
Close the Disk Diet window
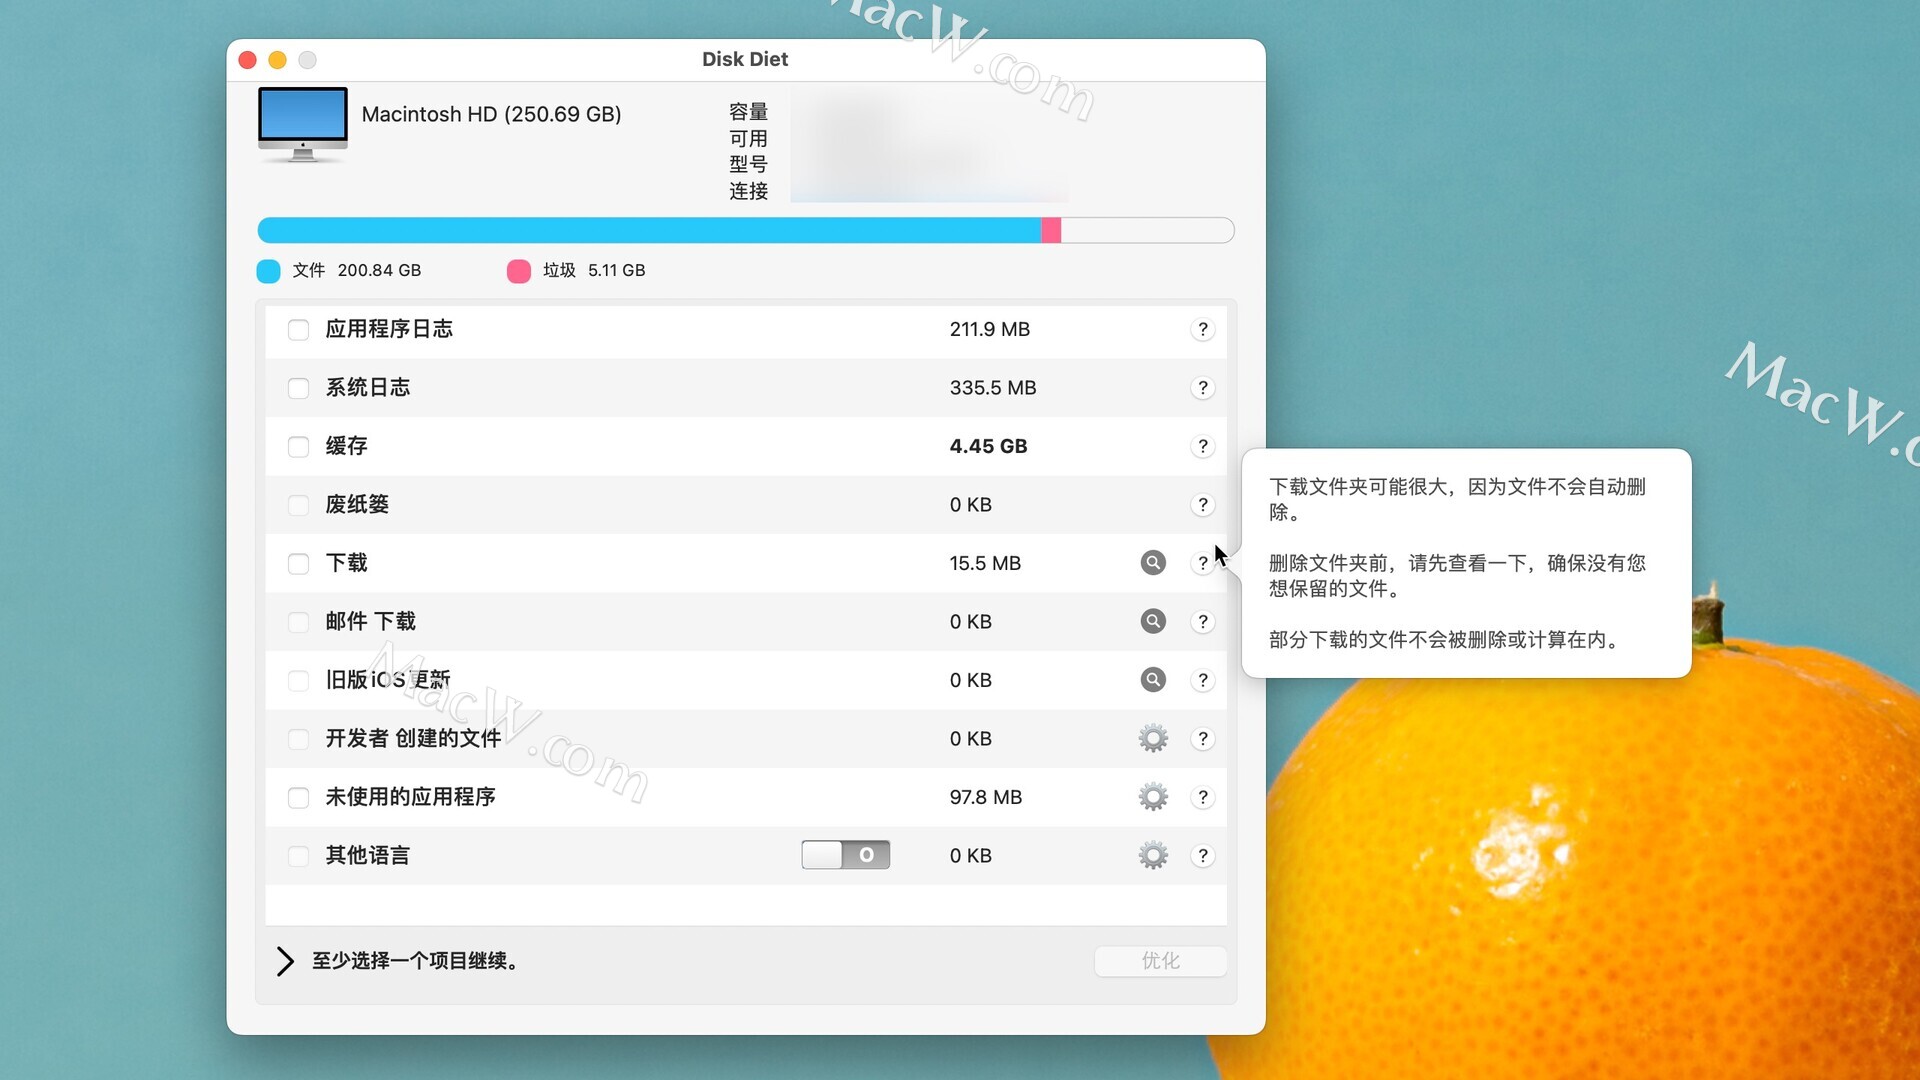pyautogui.click(x=248, y=60)
